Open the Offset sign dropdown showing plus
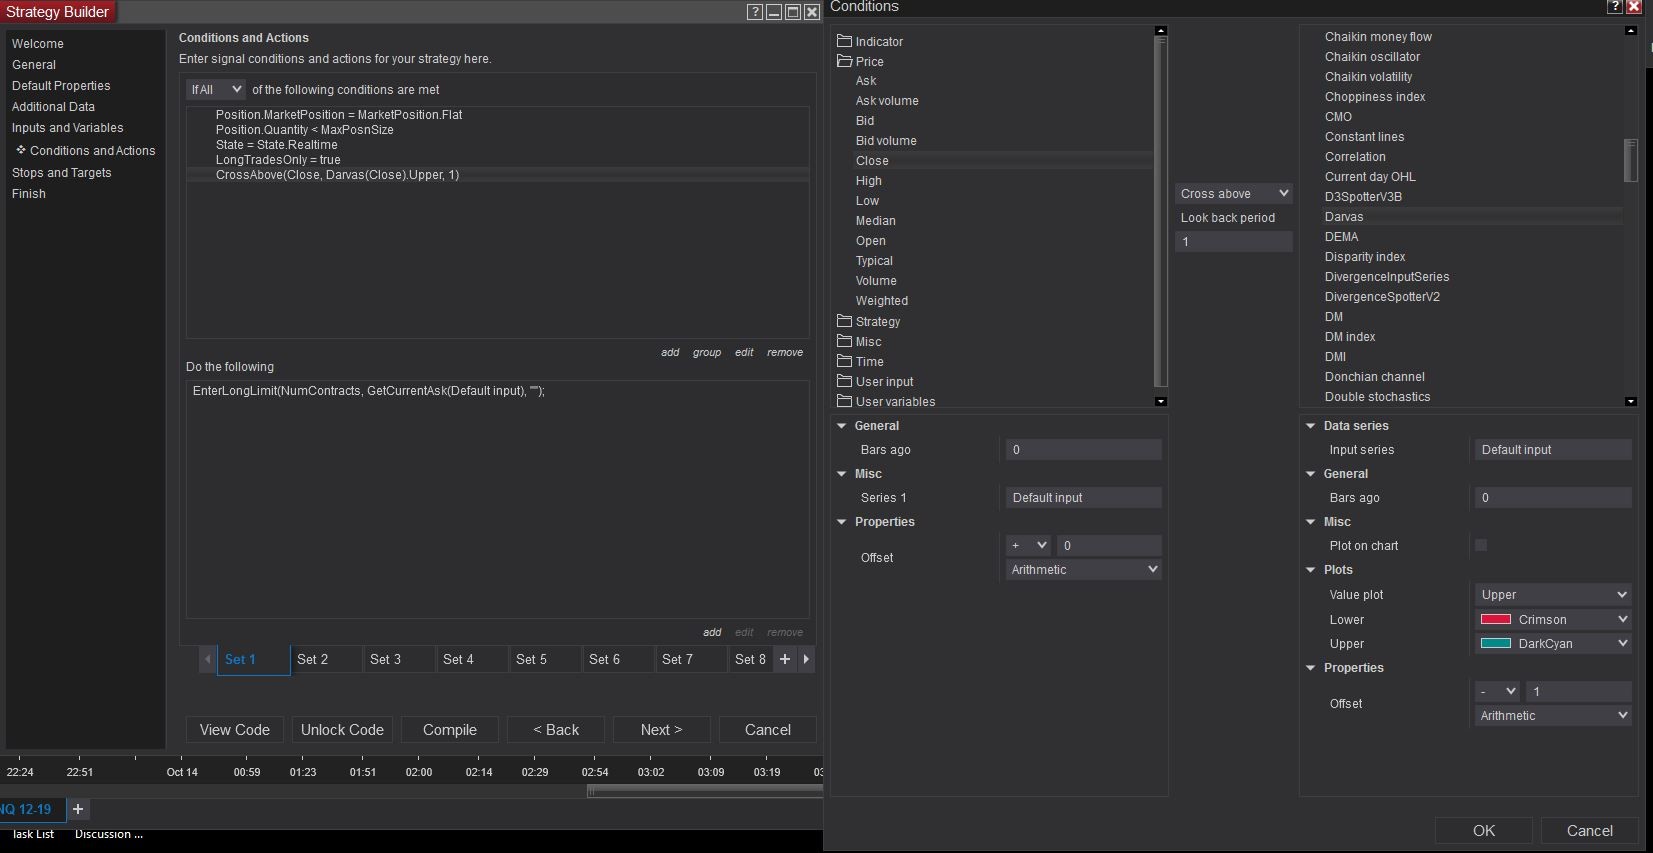Viewport: 1653px width, 853px height. click(x=1029, y=545)
